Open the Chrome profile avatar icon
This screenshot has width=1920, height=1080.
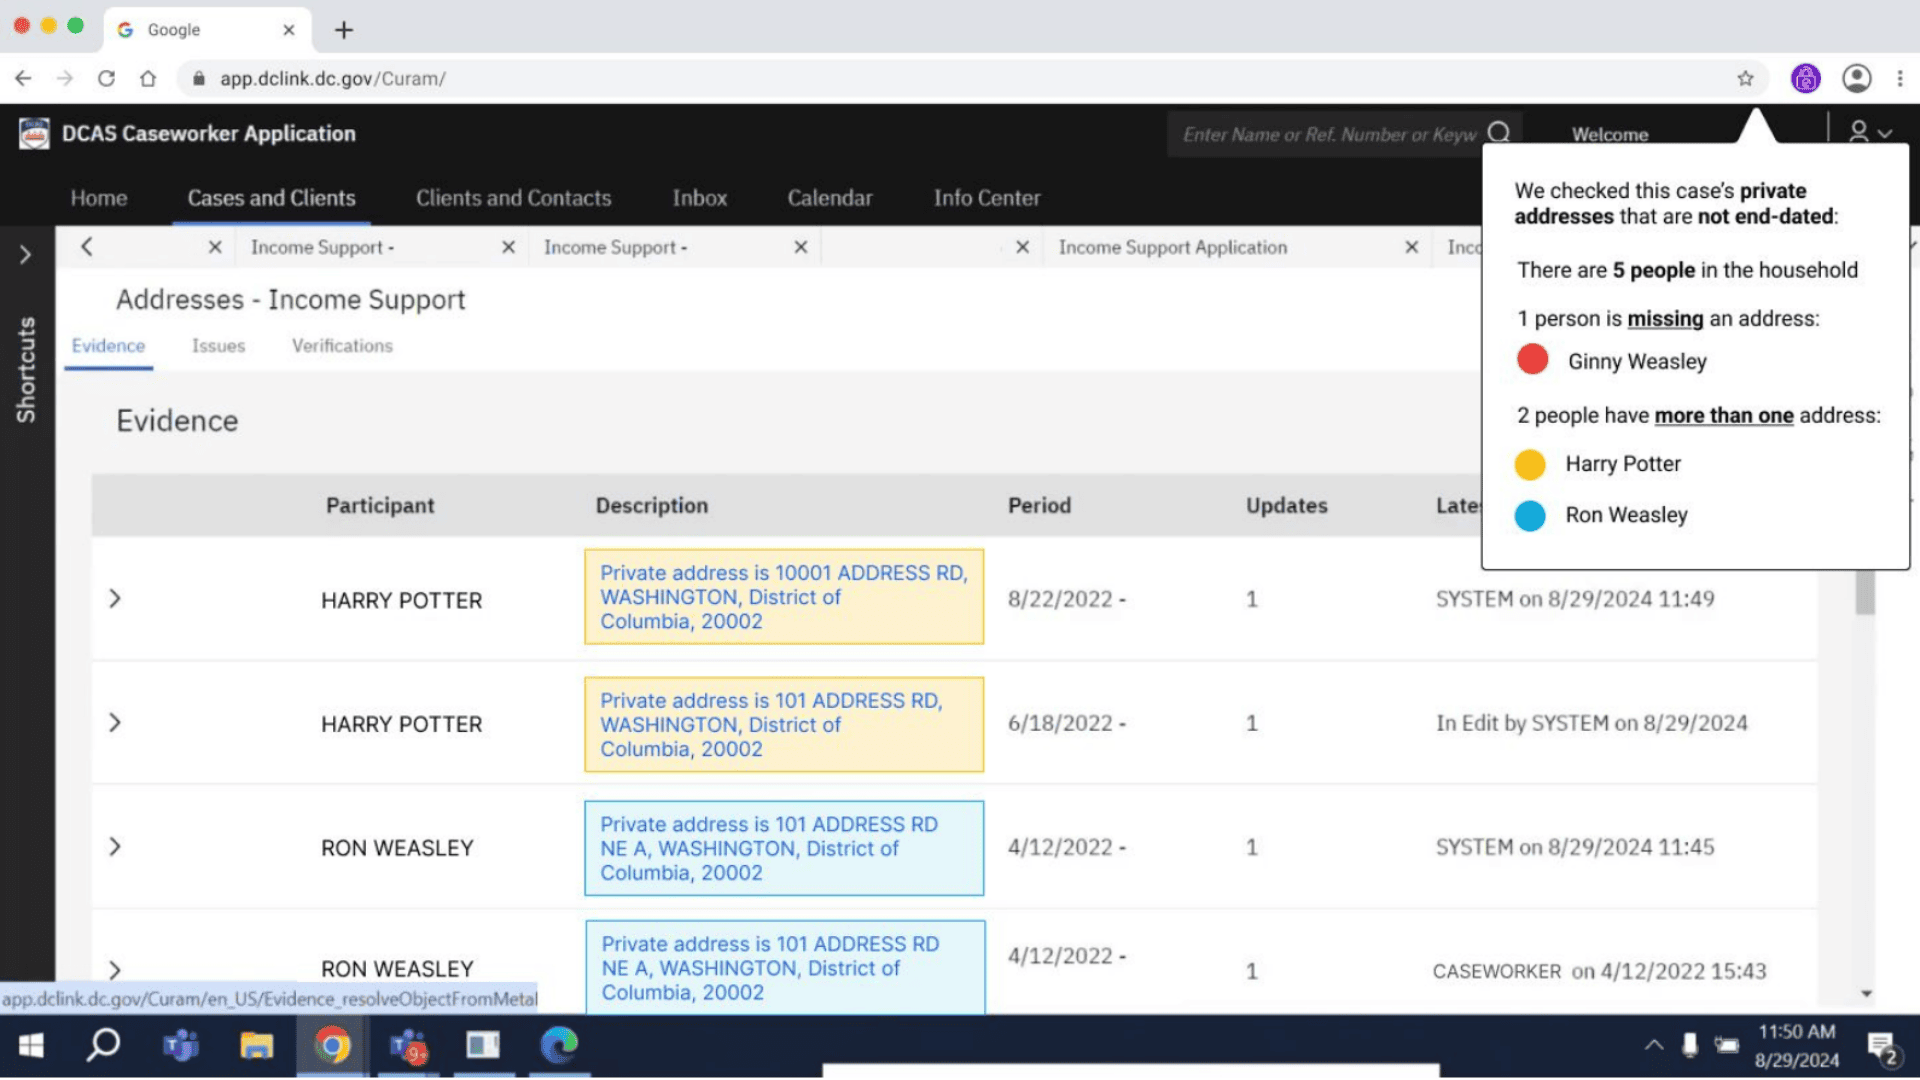(x=1857, y=78)
